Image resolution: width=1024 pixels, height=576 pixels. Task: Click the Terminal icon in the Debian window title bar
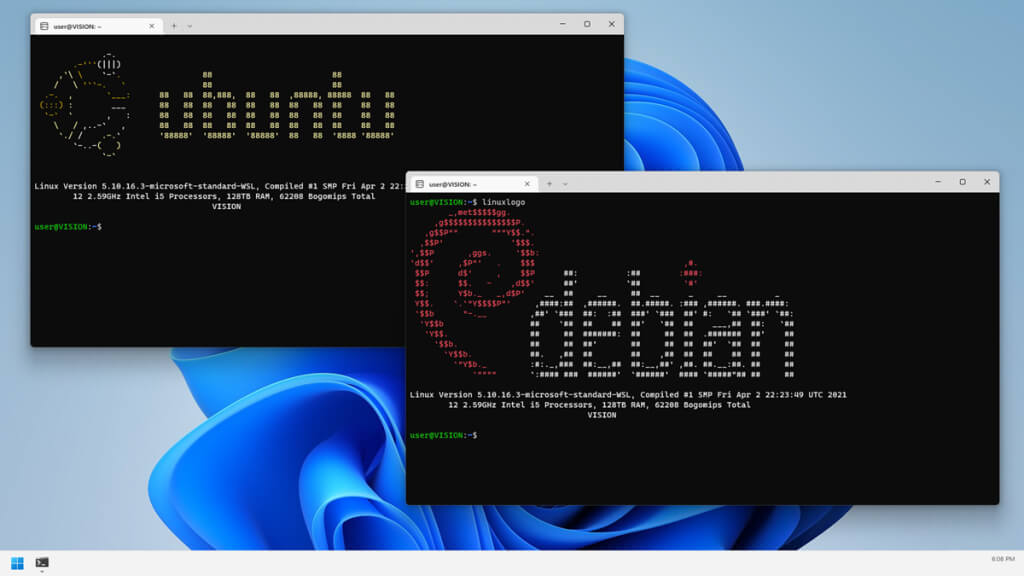(x=420, y=183)
